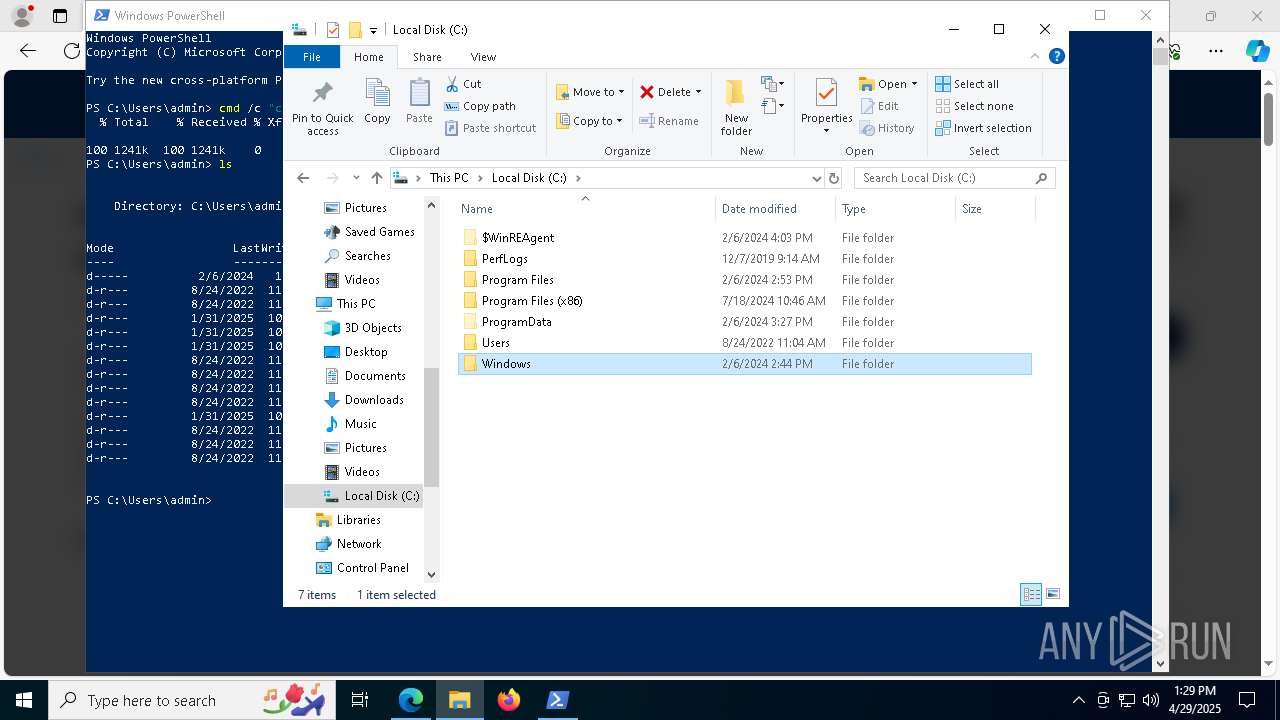Switch to details view layout

tap(1031, 594)
